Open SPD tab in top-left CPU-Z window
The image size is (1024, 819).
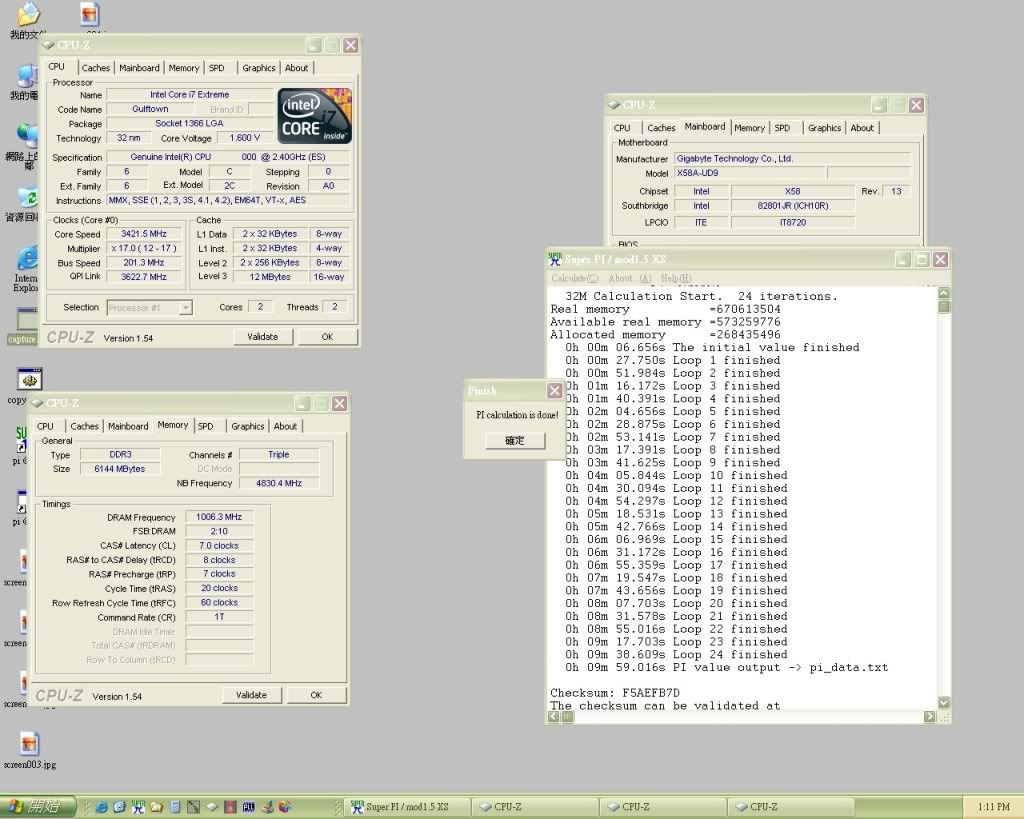tap(217, 68)
